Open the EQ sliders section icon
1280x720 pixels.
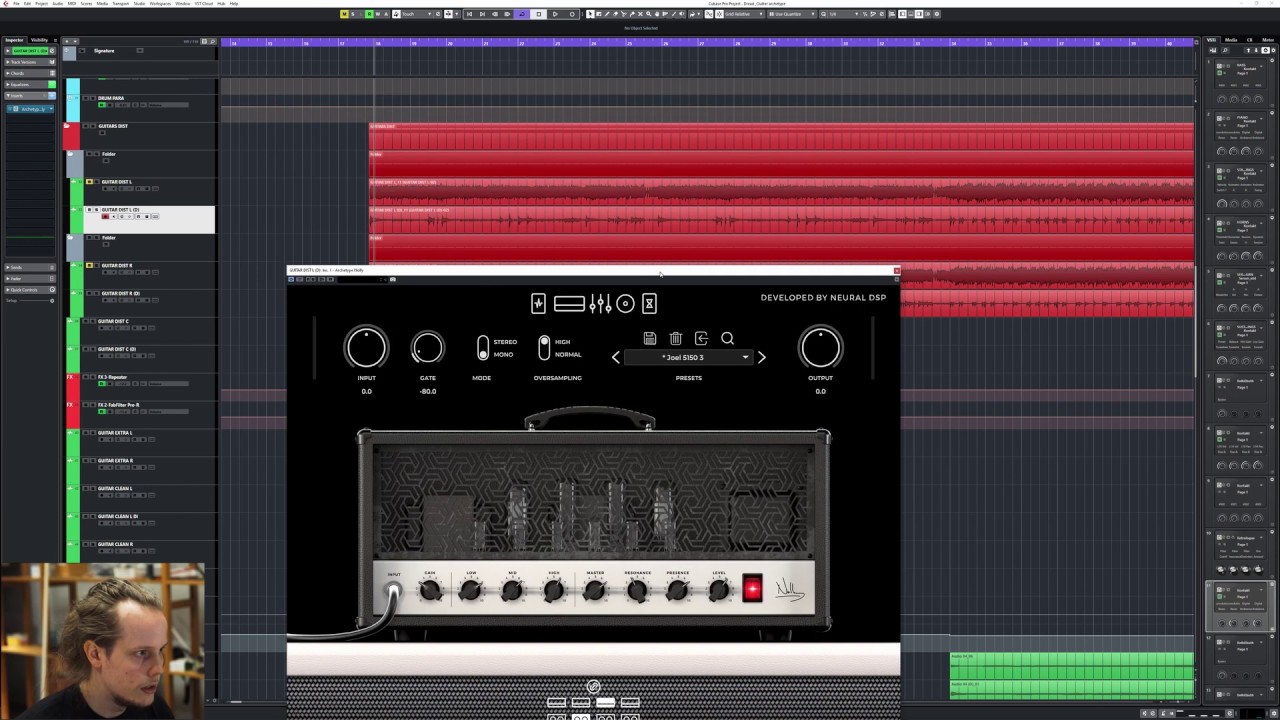(x=600, y=303)
